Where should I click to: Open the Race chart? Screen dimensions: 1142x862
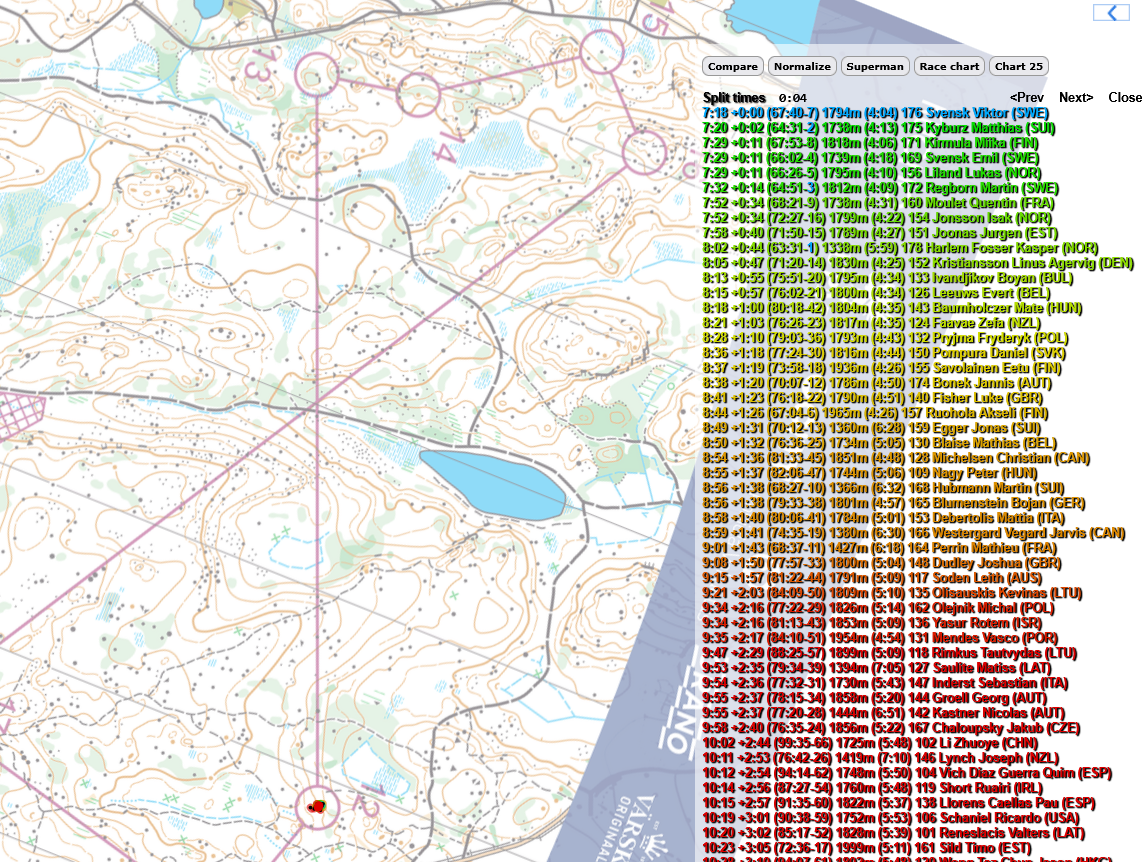(949, 66)
